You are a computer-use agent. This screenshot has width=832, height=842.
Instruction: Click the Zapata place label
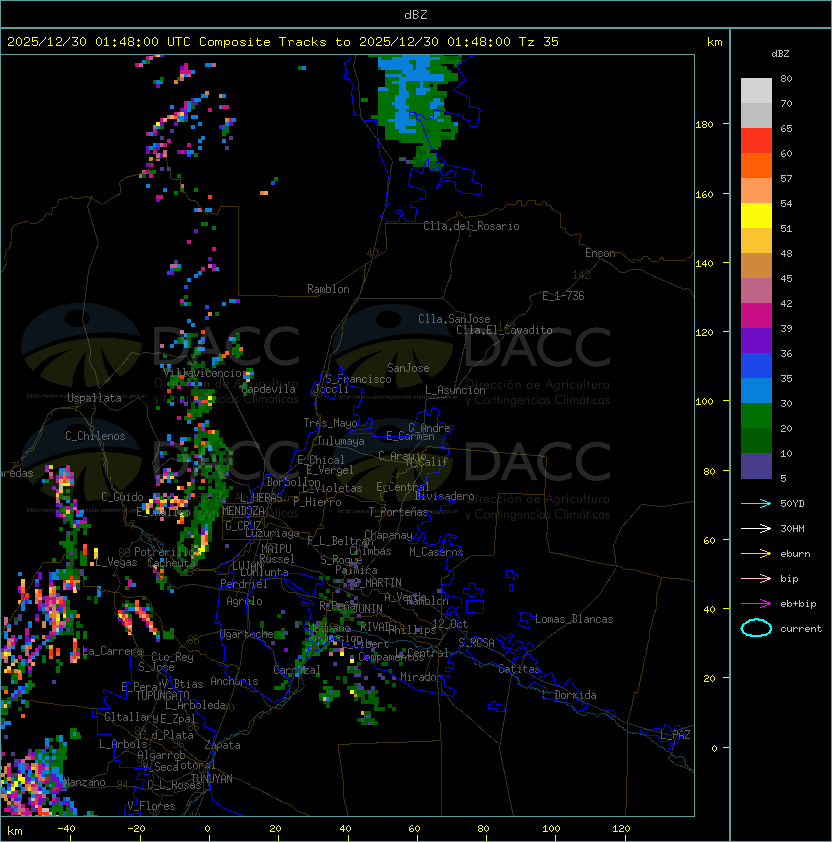(x=222, y=745)
